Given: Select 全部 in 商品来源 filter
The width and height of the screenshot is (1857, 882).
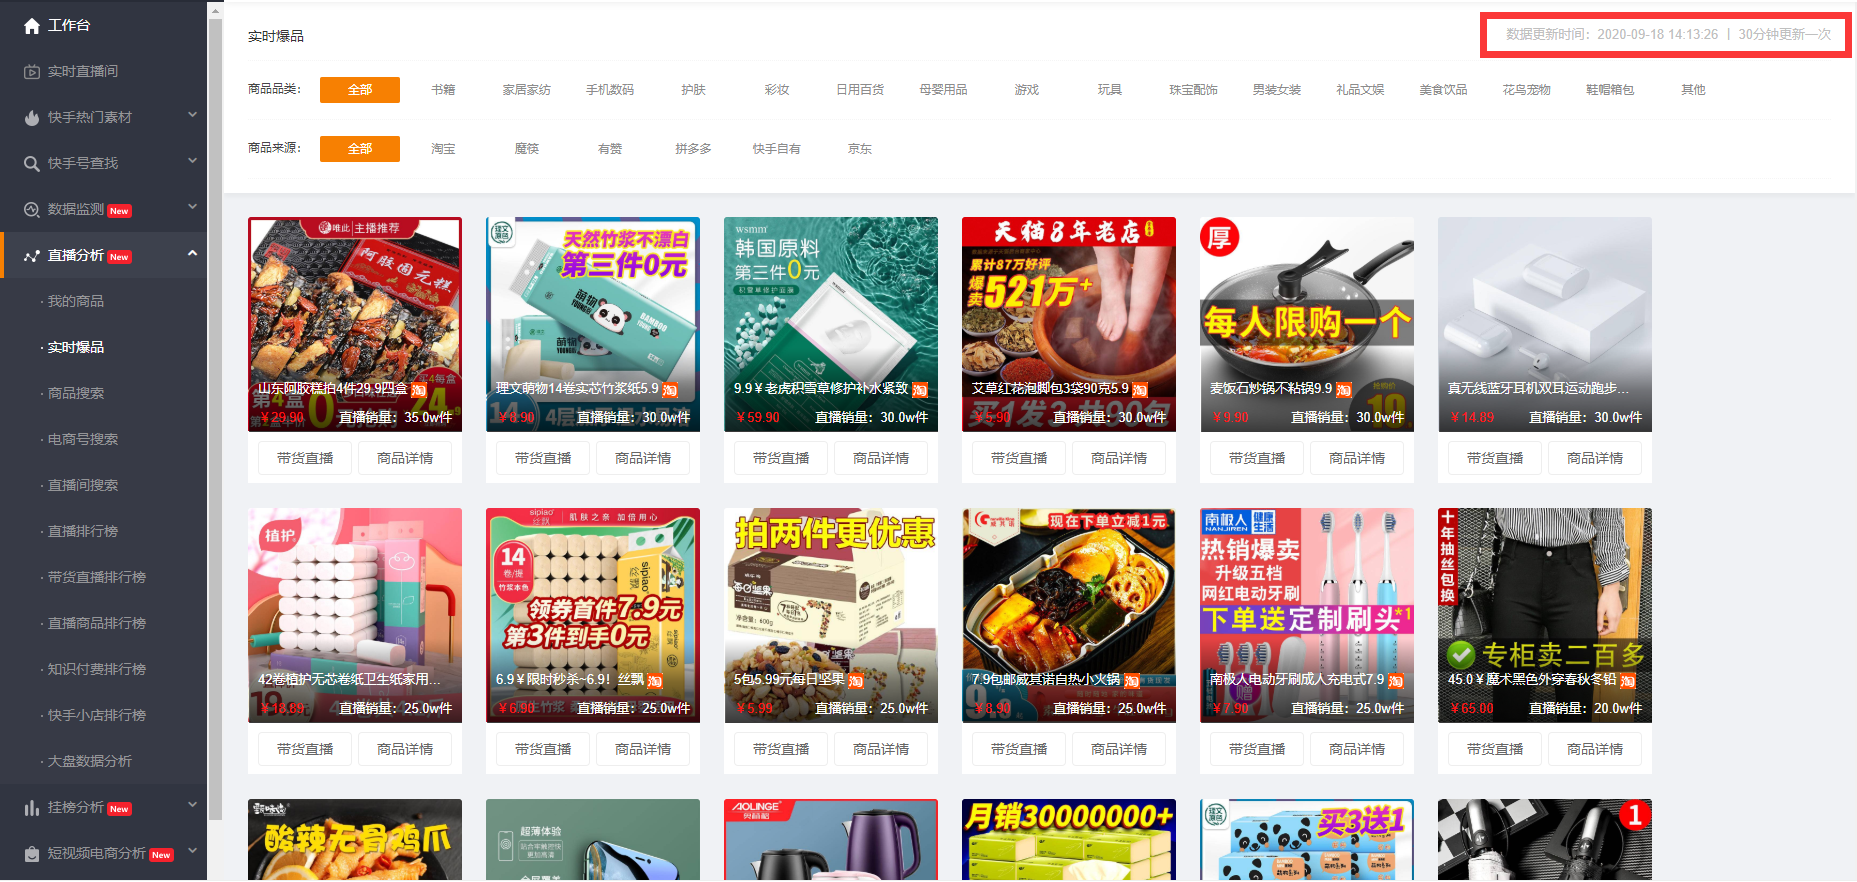Looking at the screenshot, I should point(360,149).
